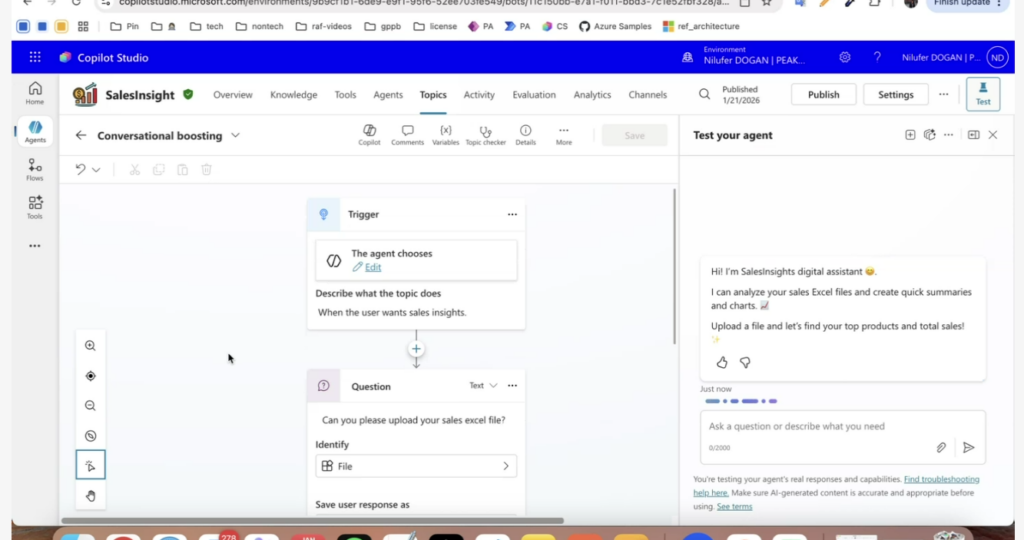
Task: Open the Variables panel
Action: pos(445,135)
